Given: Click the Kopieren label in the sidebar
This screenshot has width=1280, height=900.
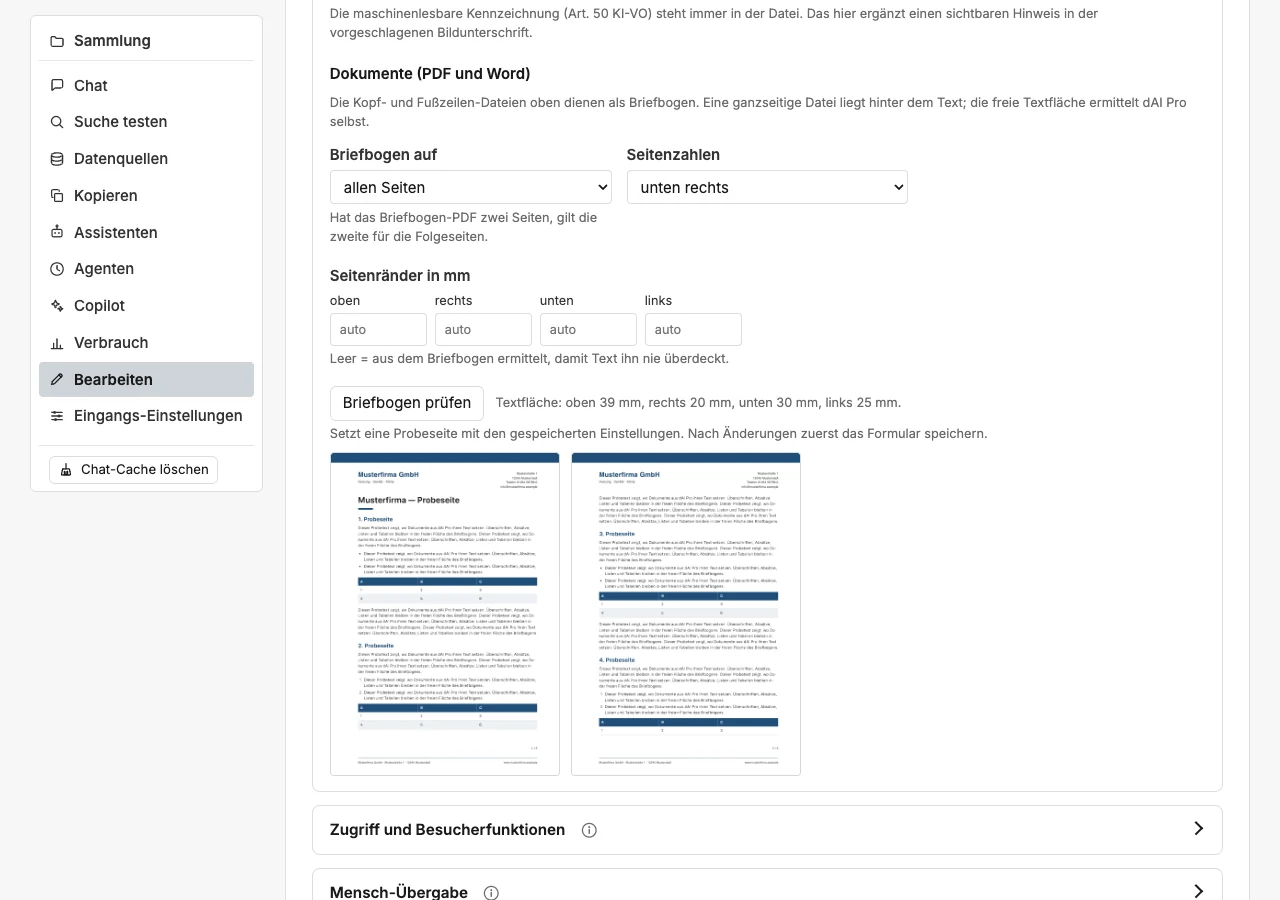Looking at the screenshot, I should [106, 196].
